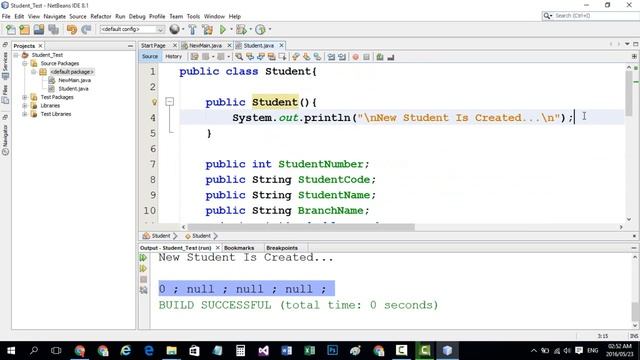Click the Clean and Build Project icon
Image resolution: width=640 pixels, height=360 pixels.
(x=207, y=29)
